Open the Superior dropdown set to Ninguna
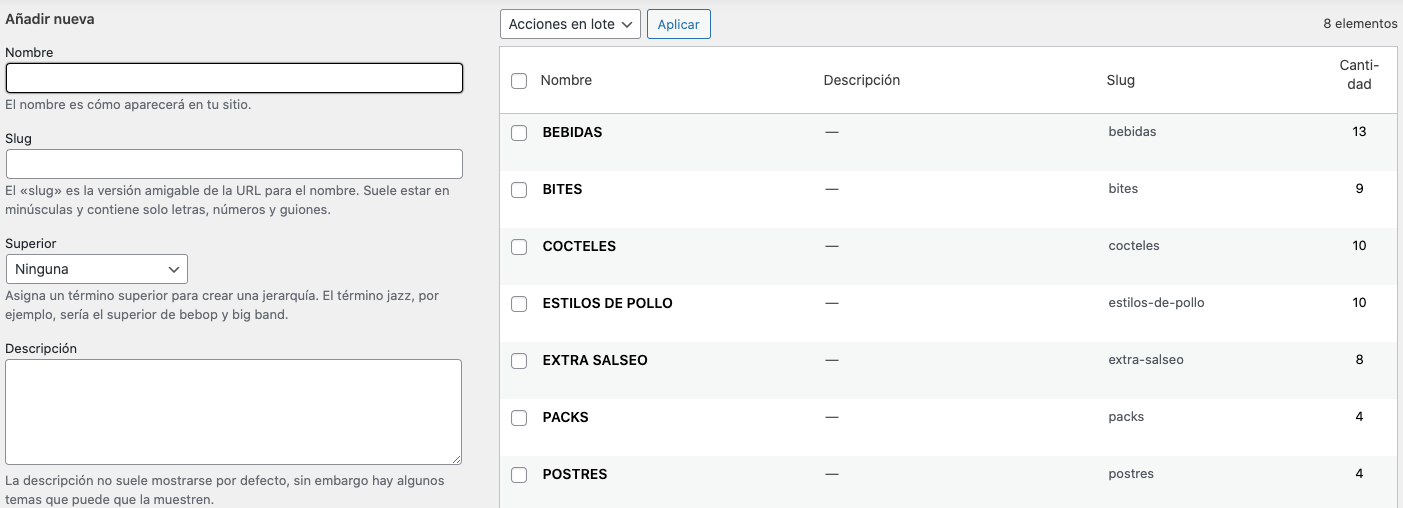 (97, 269)
